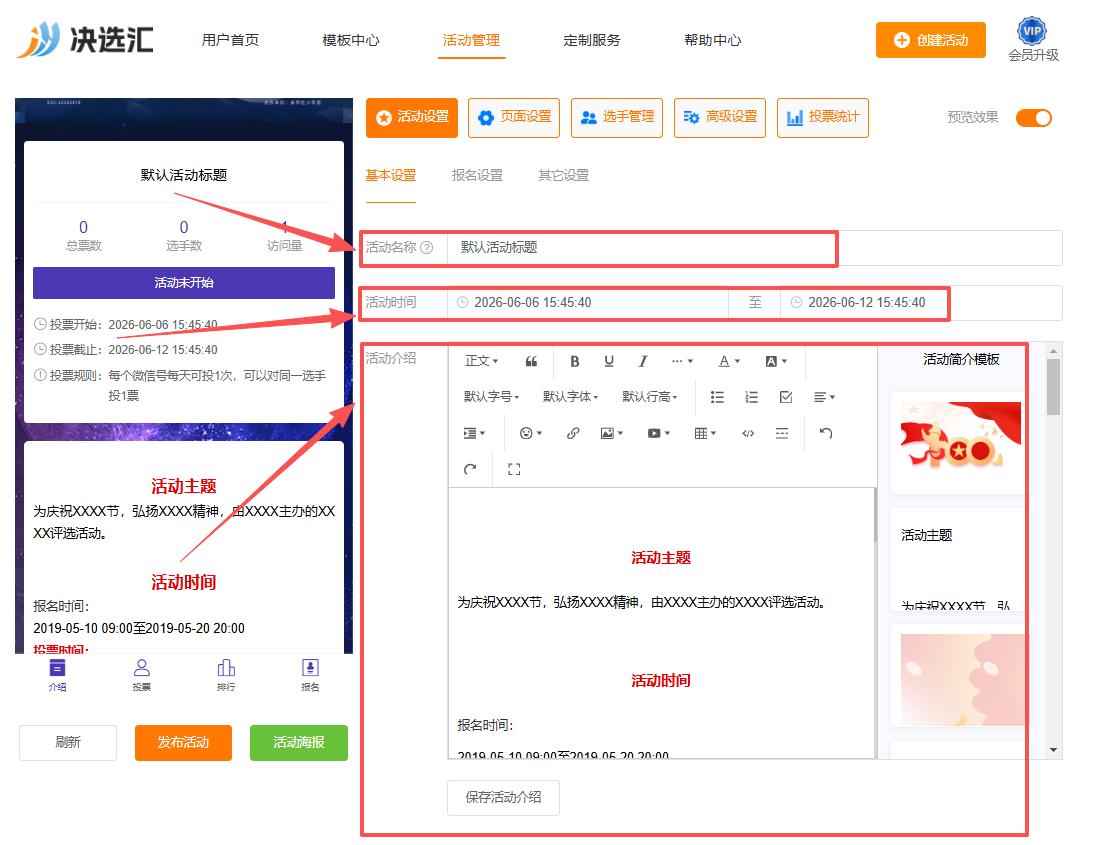Open the 投票 tab in phone preview
Viewport: 1093px width, 845px height.
142,675
